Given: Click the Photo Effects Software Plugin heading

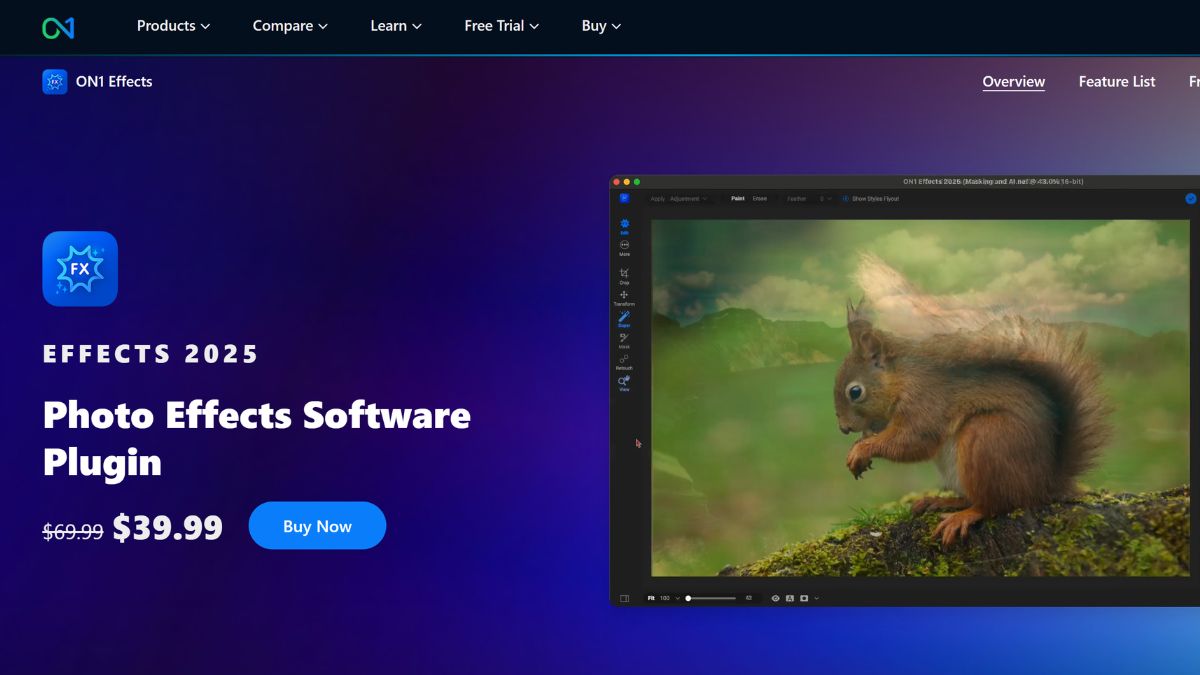Looking at the screenshot, I should pos(257,438).
